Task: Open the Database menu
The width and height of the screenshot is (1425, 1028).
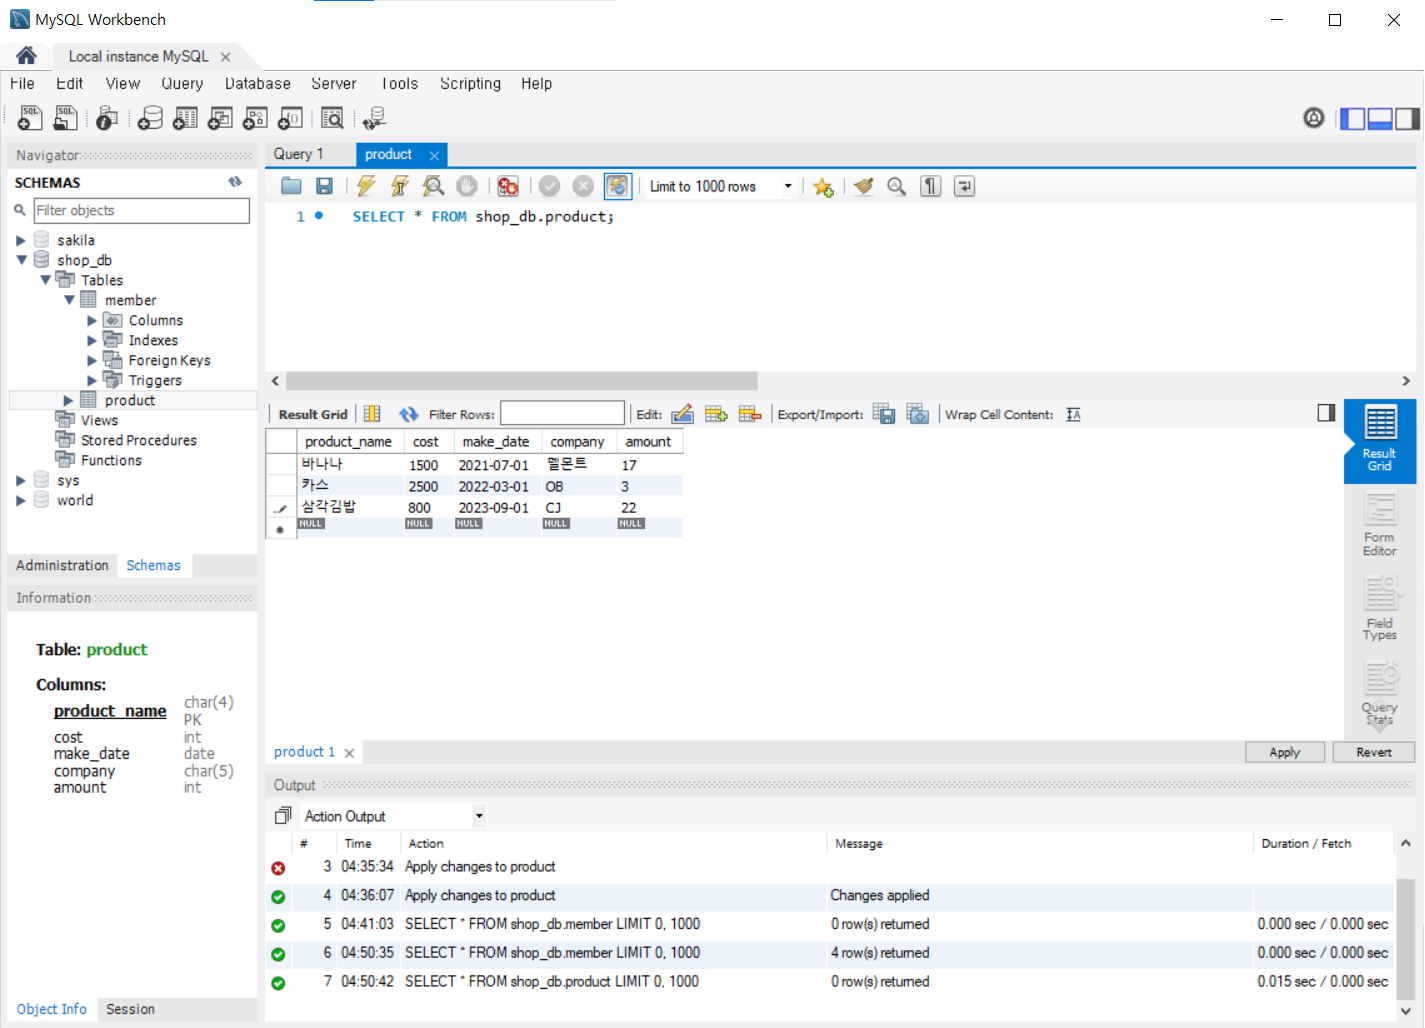Action: pos(258,84)
